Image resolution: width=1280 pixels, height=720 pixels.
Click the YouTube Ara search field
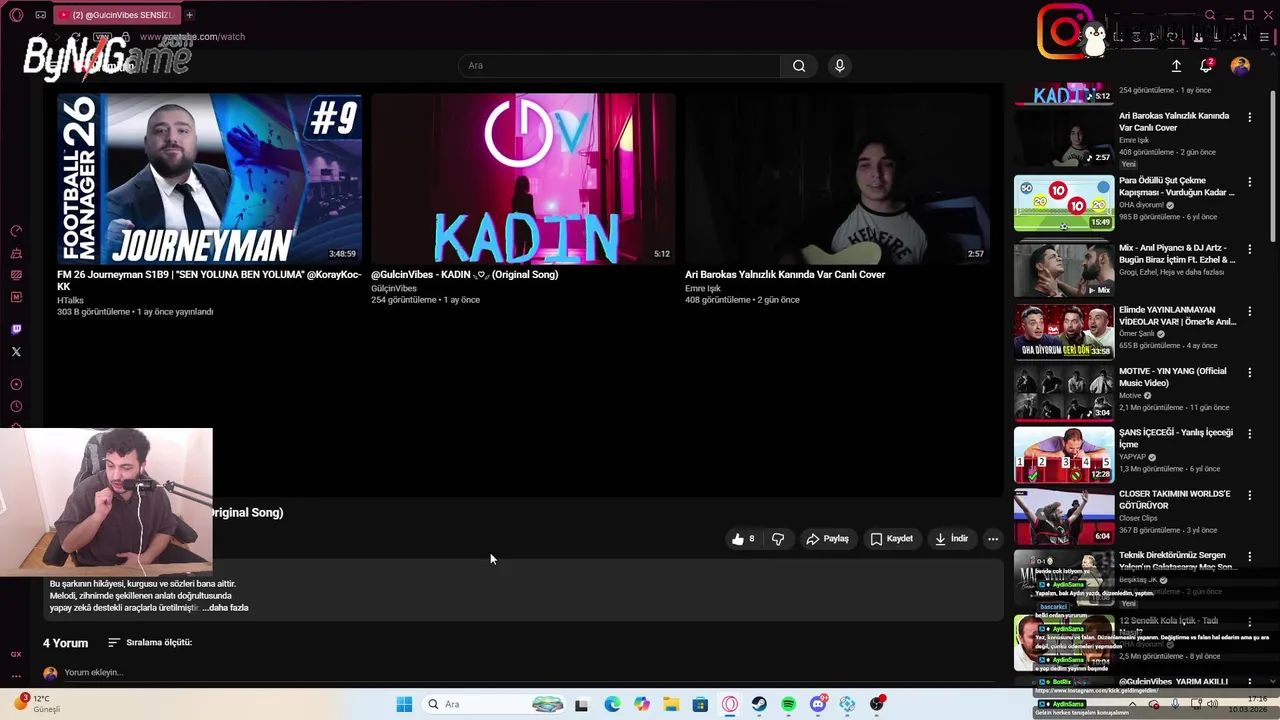pos(619,66)
